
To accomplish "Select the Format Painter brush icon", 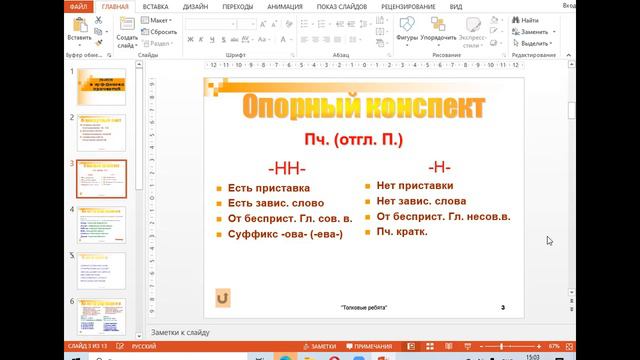I will point(98,43).
